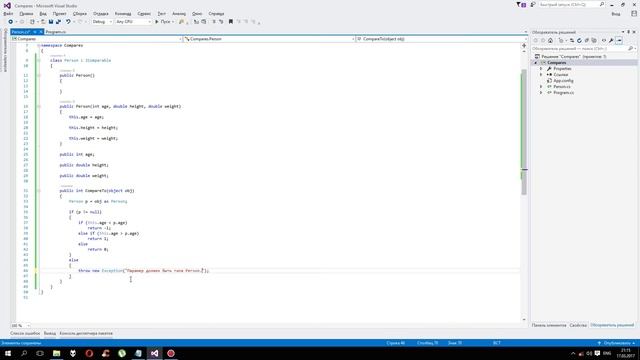This screenshot has width=640, height=360.
Task: Click the feedback icon beside Quick Launch
Action: 533,4
